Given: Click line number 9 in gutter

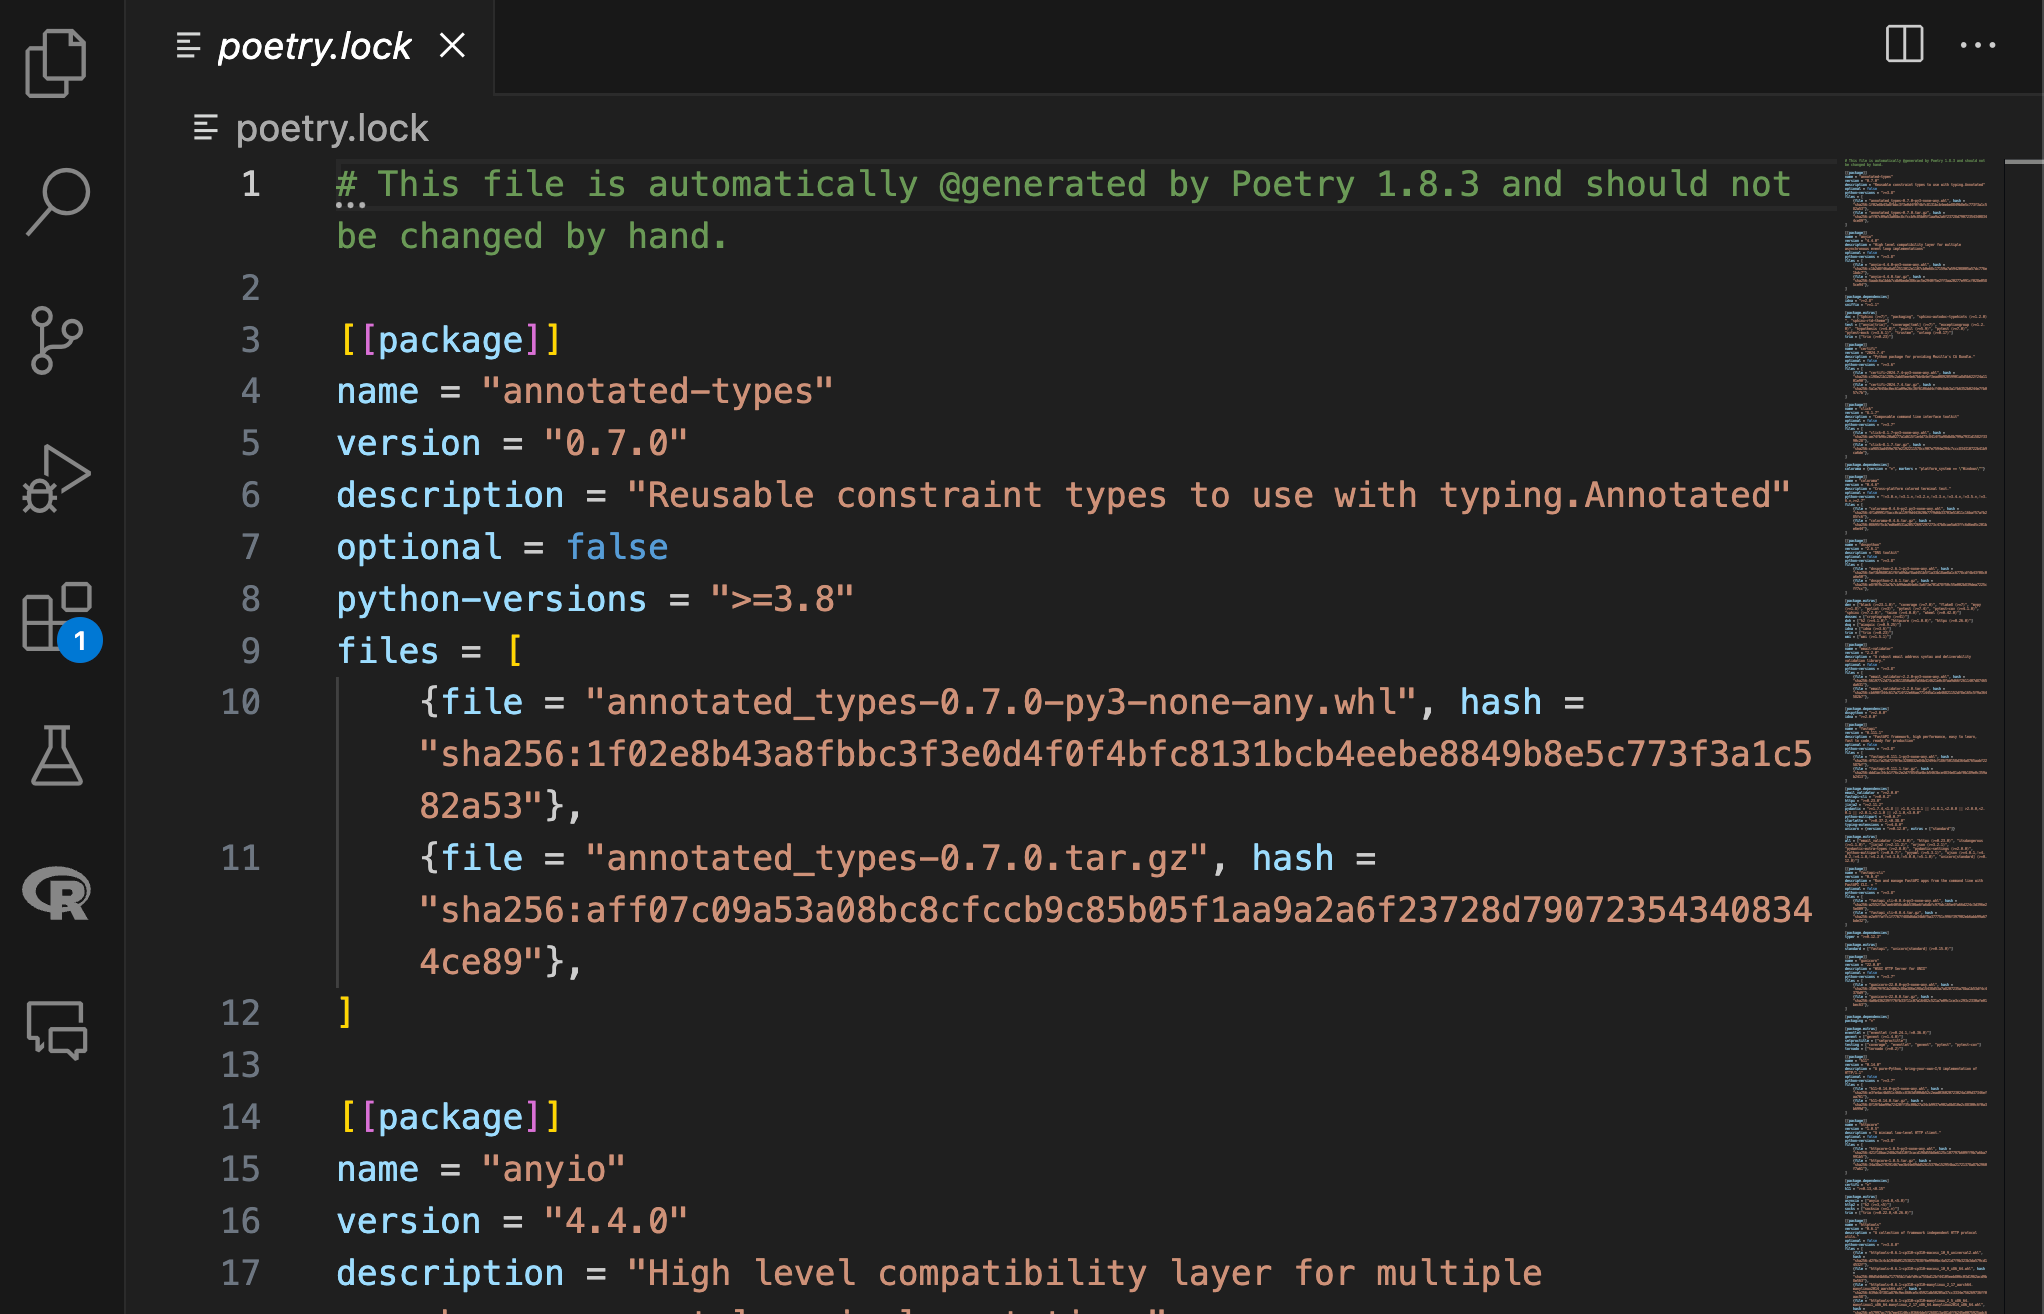Looking at the screenshot, I should 250,651.
